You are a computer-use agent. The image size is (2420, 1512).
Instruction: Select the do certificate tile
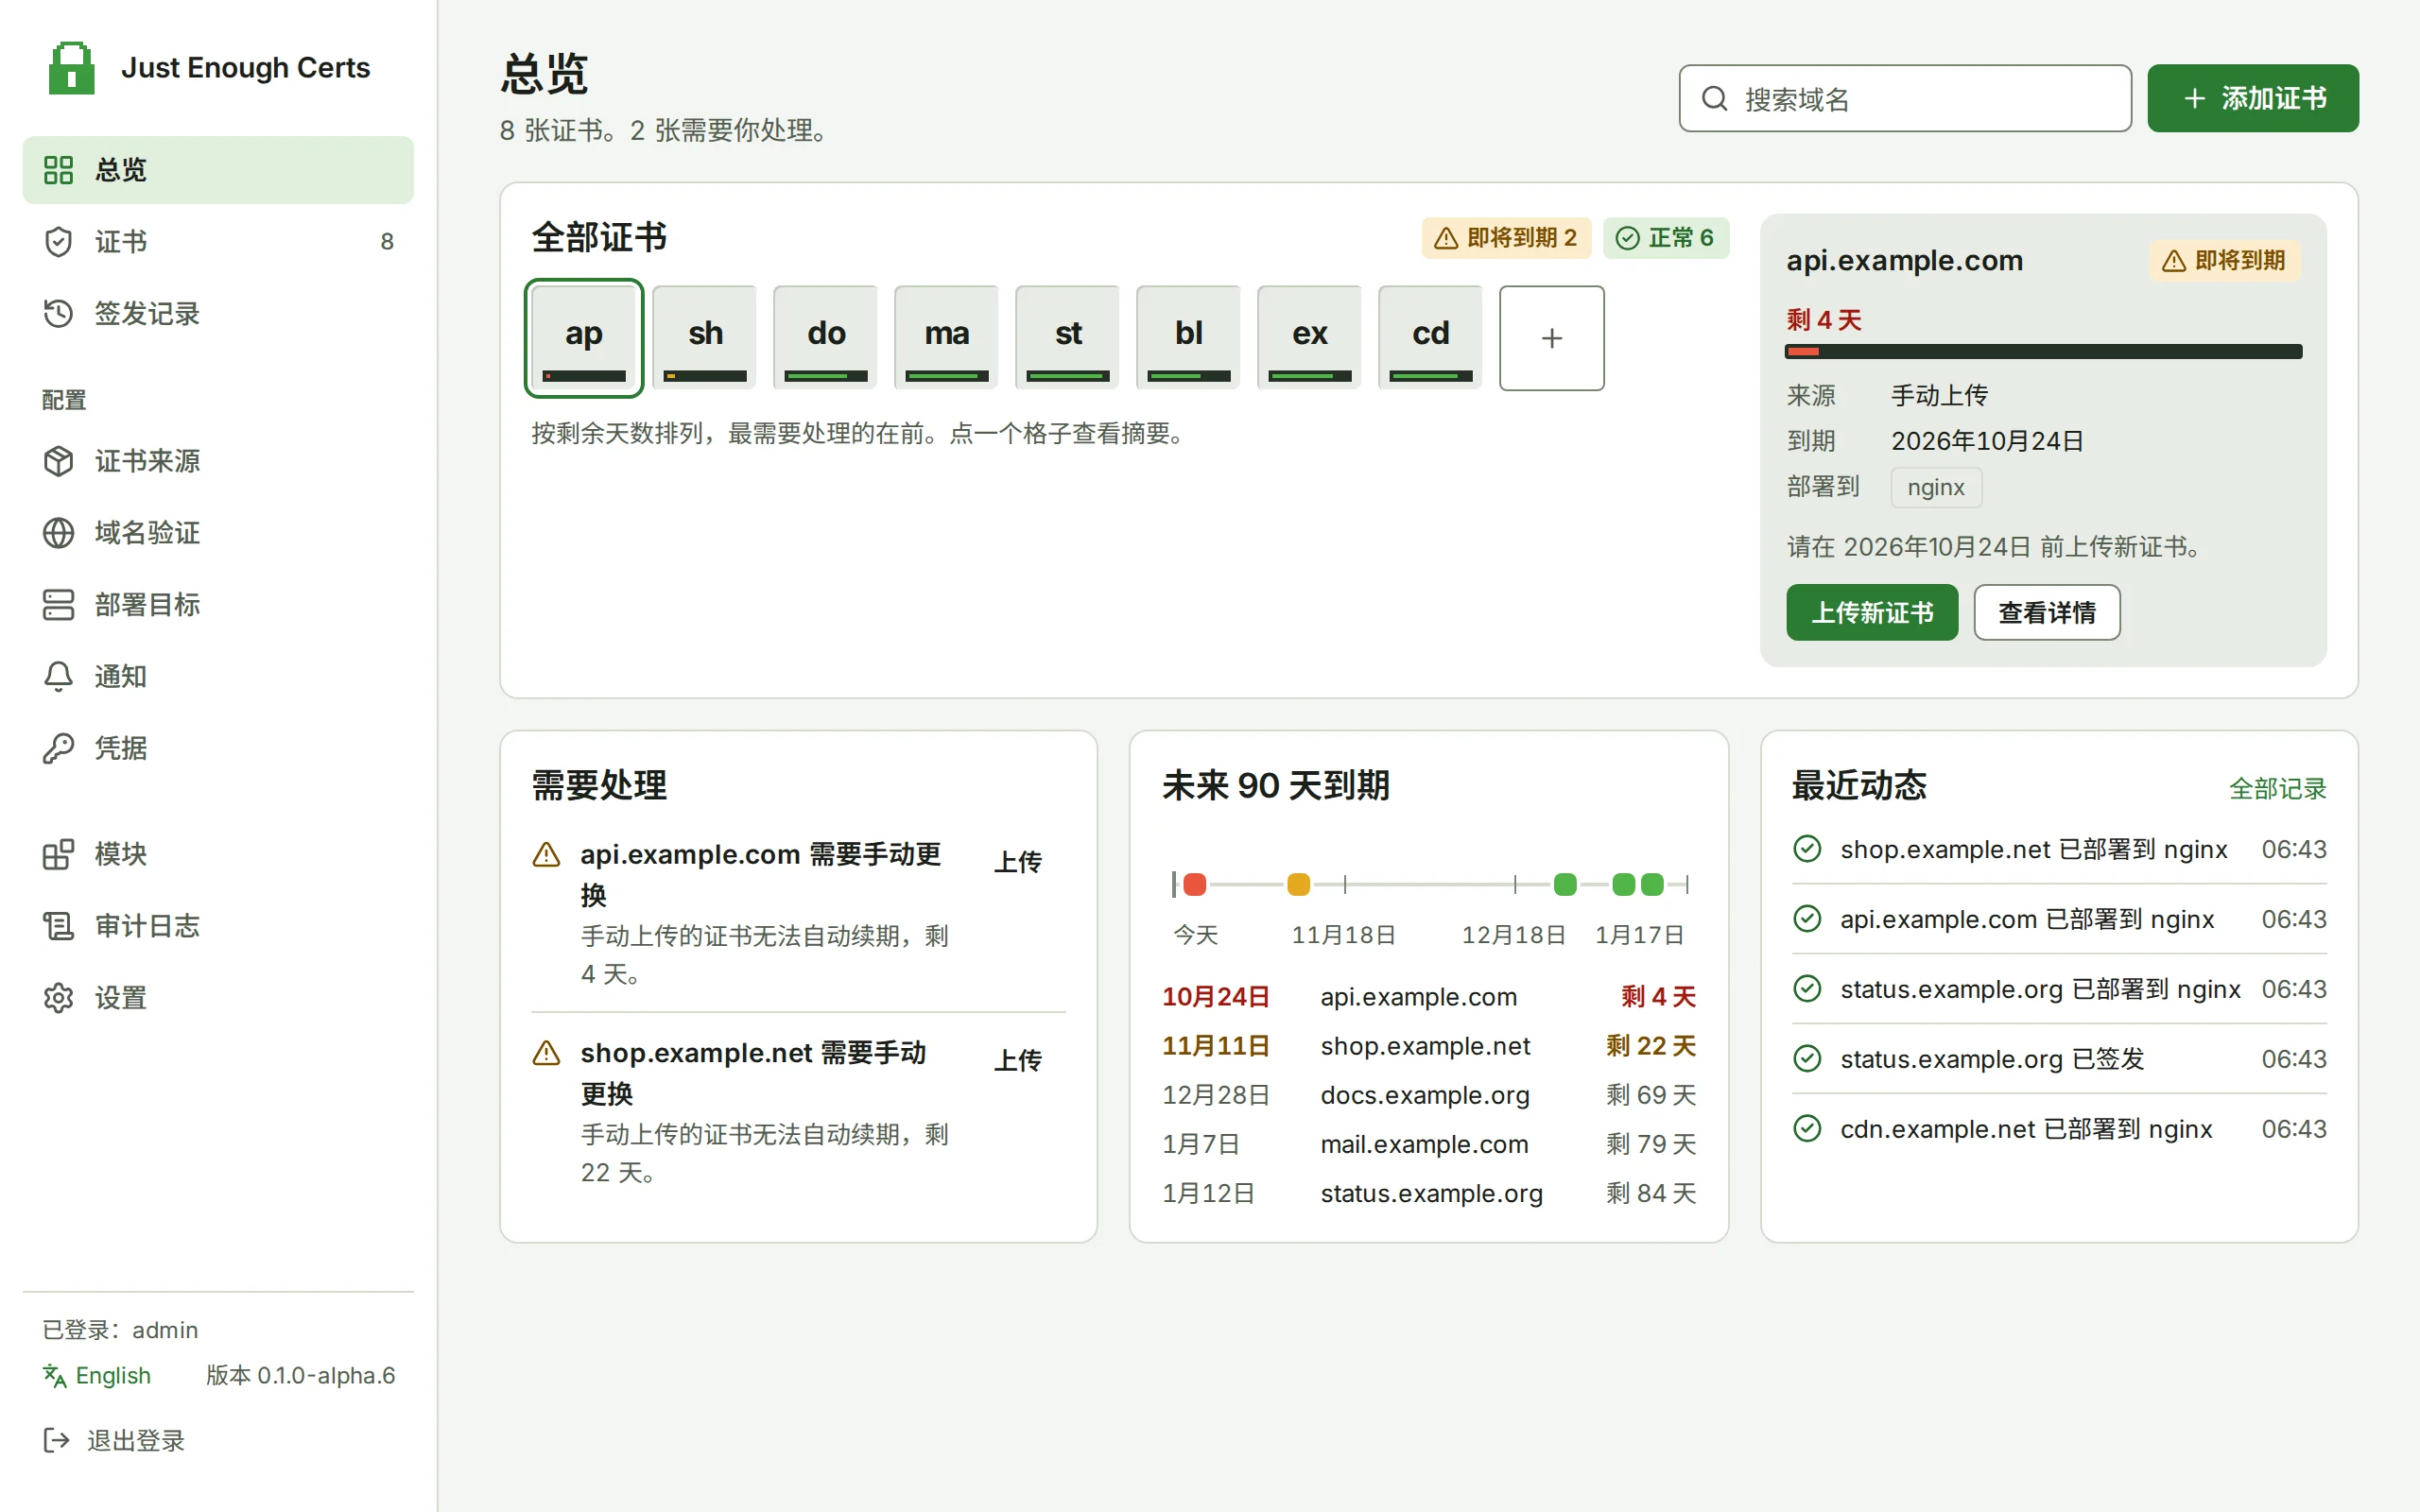(x=826, y=338)
